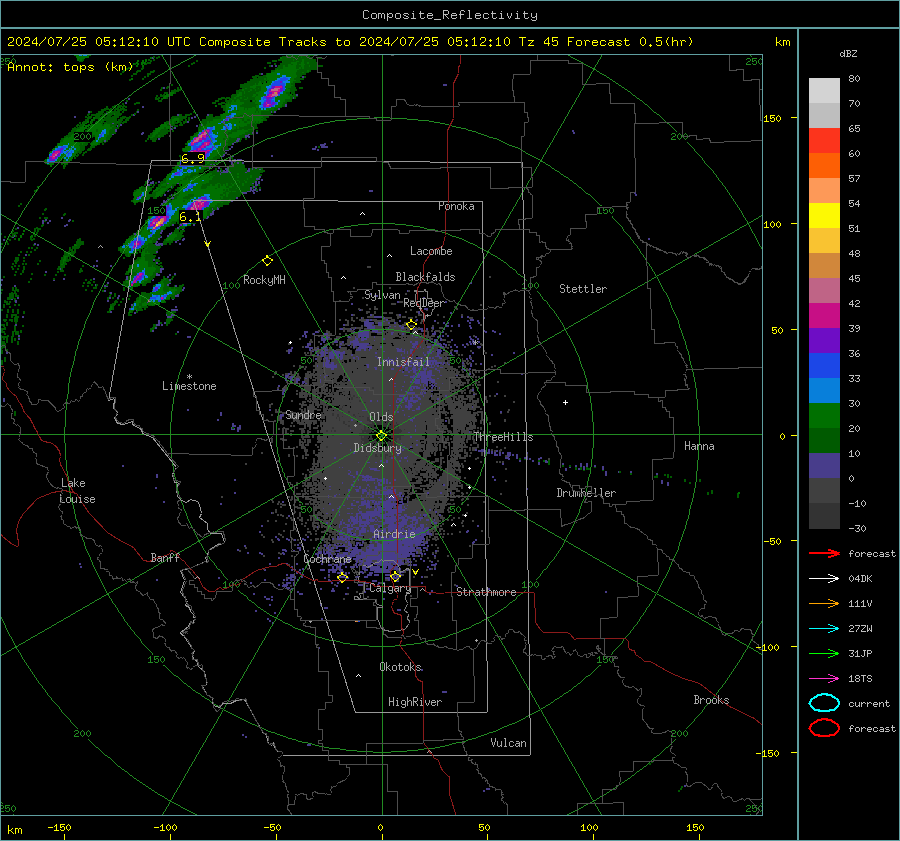This screenshot has height=841, width=900.
Task: Click the Innisfail label
Action: pos(403,362)
